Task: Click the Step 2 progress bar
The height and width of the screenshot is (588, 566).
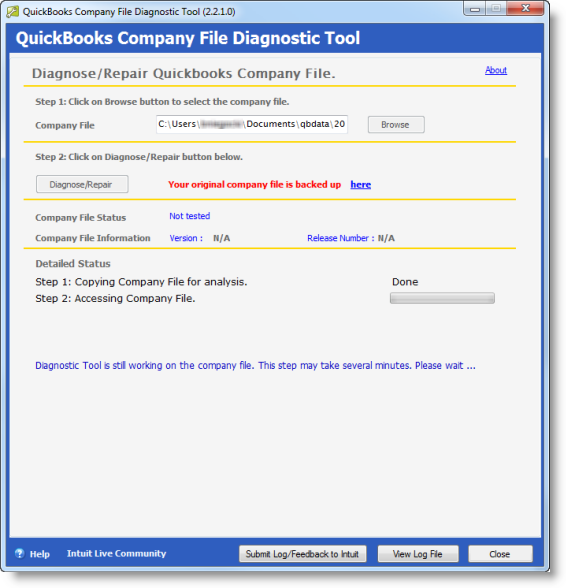Action: tap(442, 298)
